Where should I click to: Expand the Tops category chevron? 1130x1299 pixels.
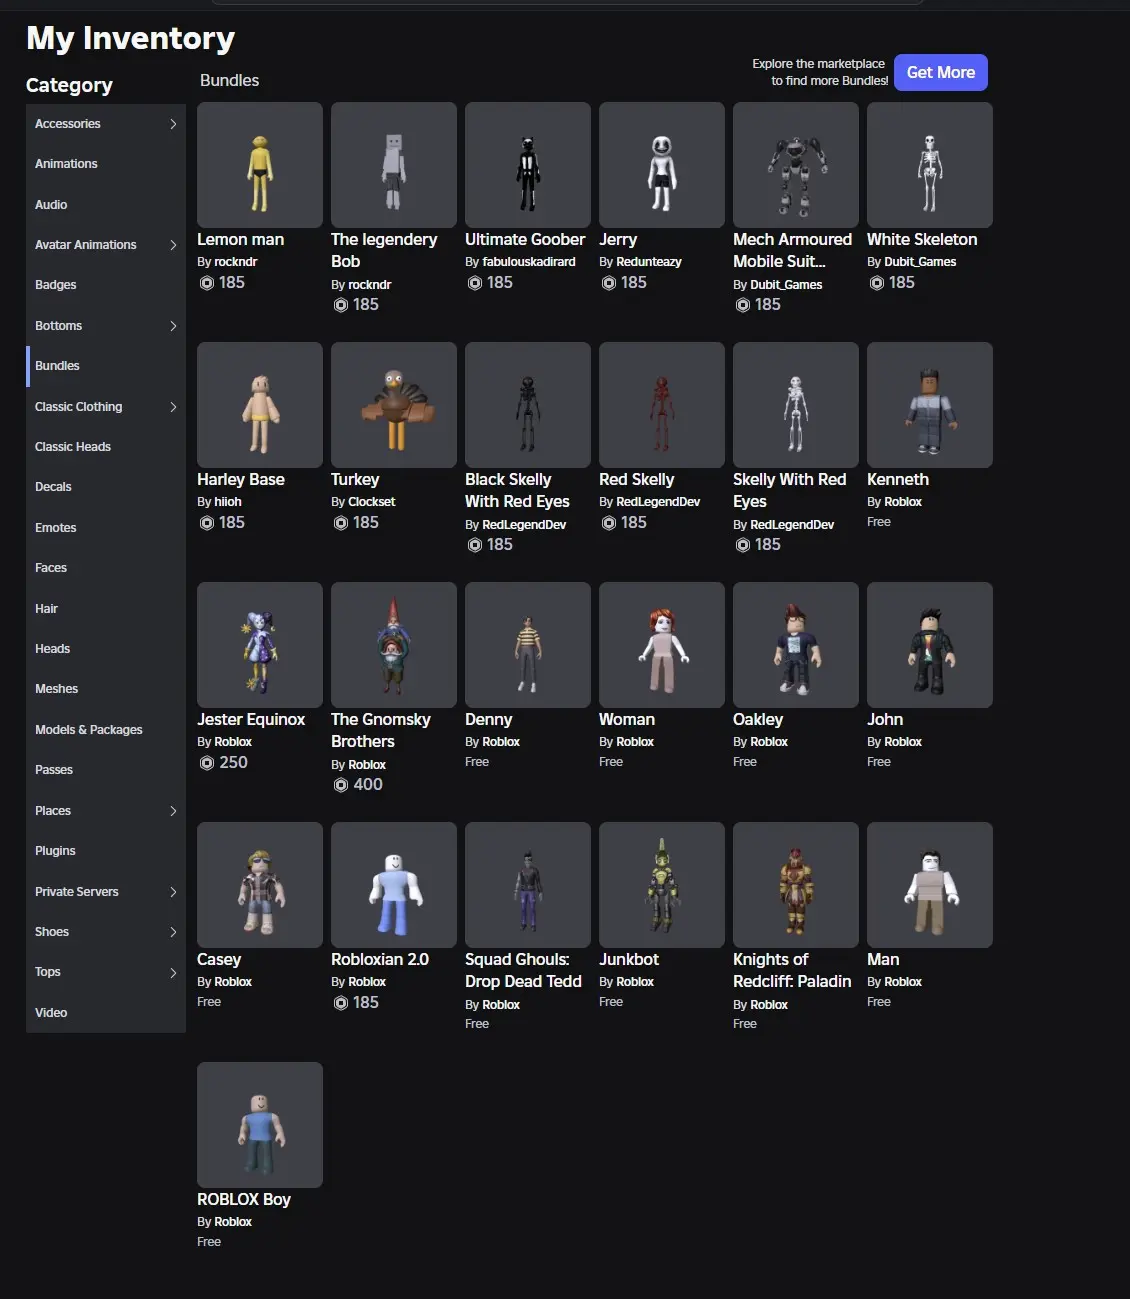(x=173, y=972)
